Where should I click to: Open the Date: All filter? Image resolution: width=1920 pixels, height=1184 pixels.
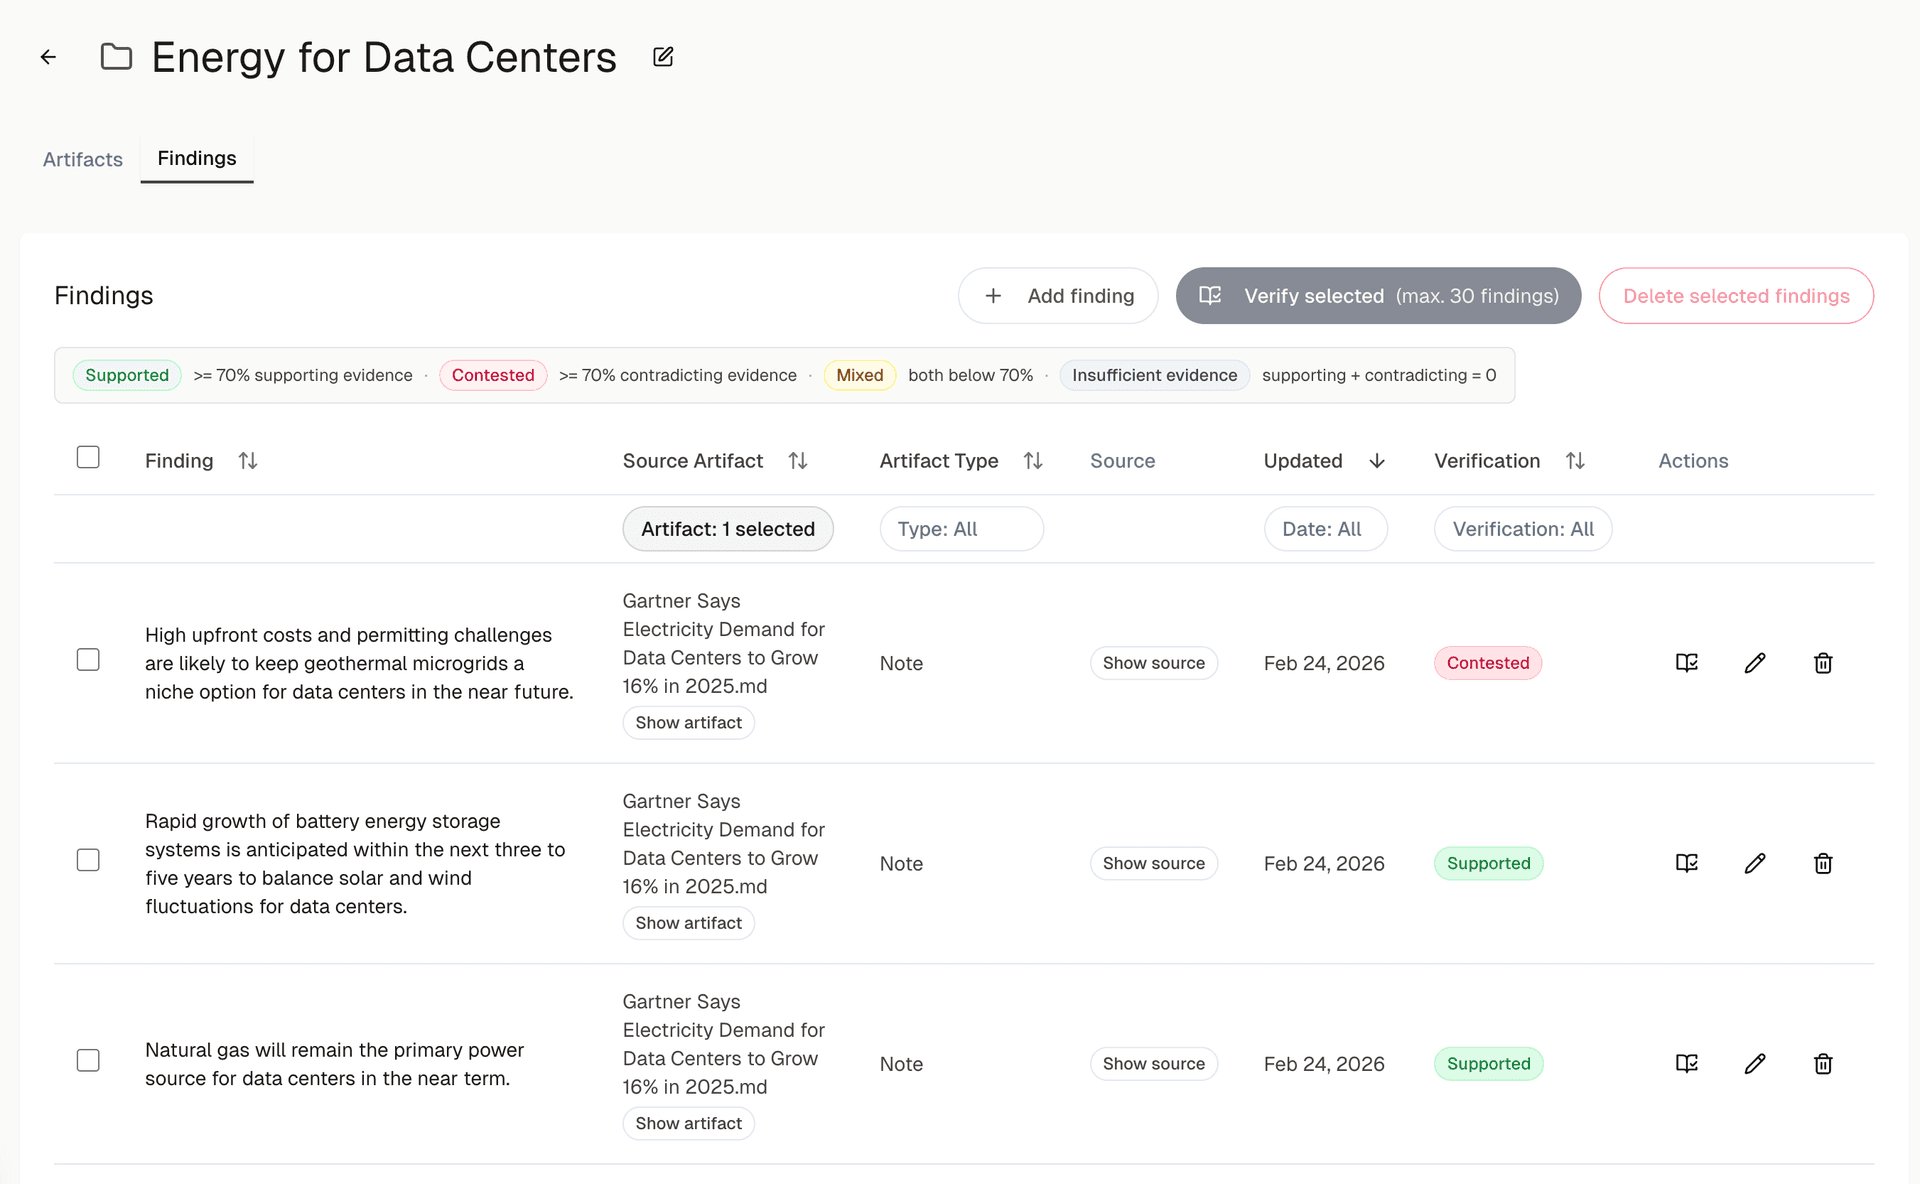1325,529
